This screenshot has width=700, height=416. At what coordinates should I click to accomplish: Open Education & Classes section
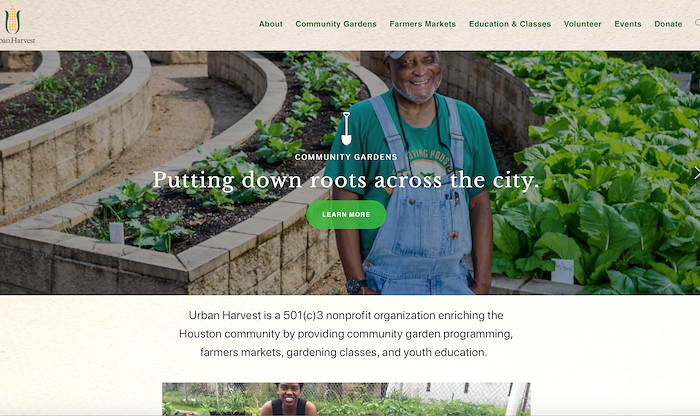pyautogui.click(x=510, y=24)
